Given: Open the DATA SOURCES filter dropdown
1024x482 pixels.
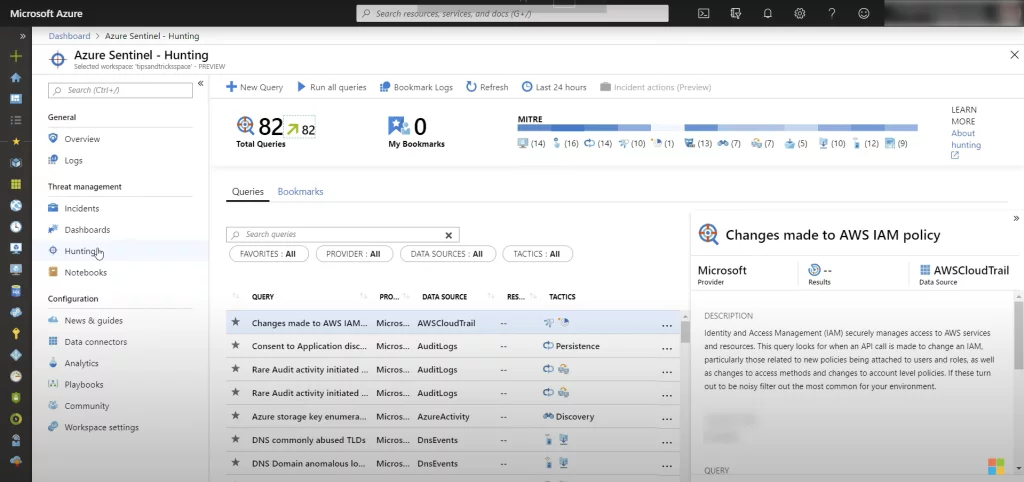Looking at the screenshot, I should click(x=447, y=254).
